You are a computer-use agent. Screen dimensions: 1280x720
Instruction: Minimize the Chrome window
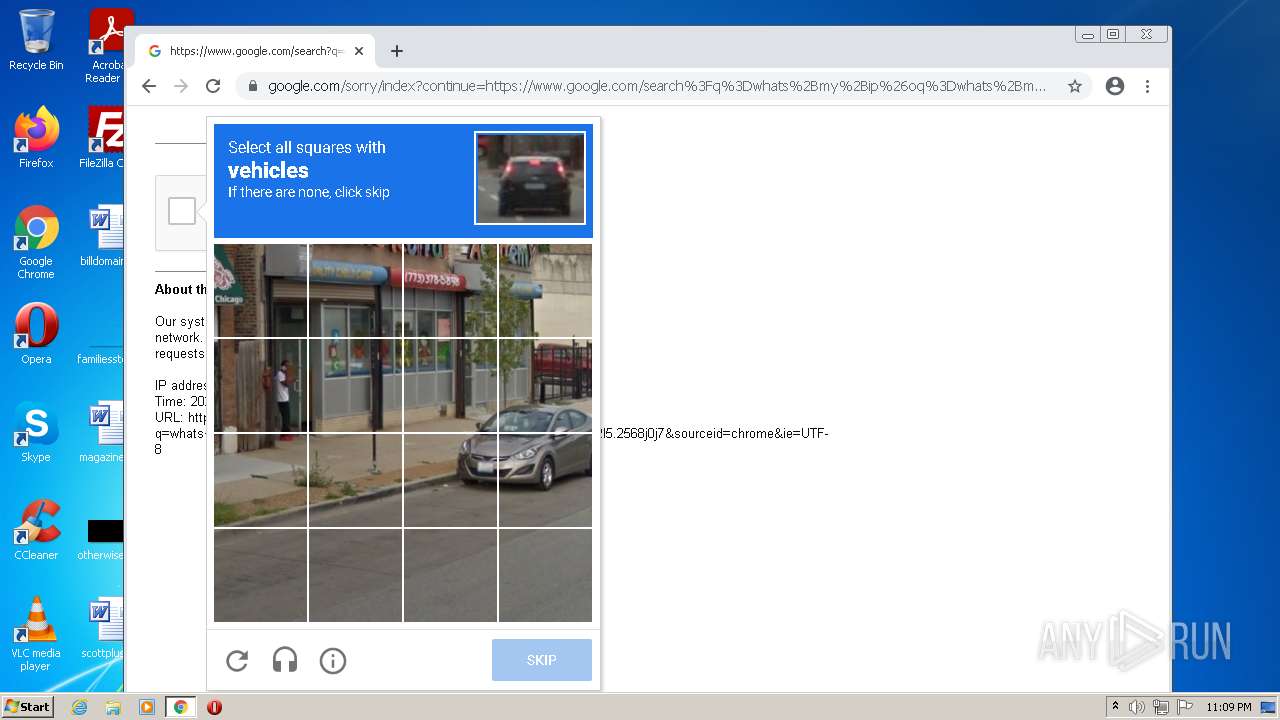tap(1088, 34)
